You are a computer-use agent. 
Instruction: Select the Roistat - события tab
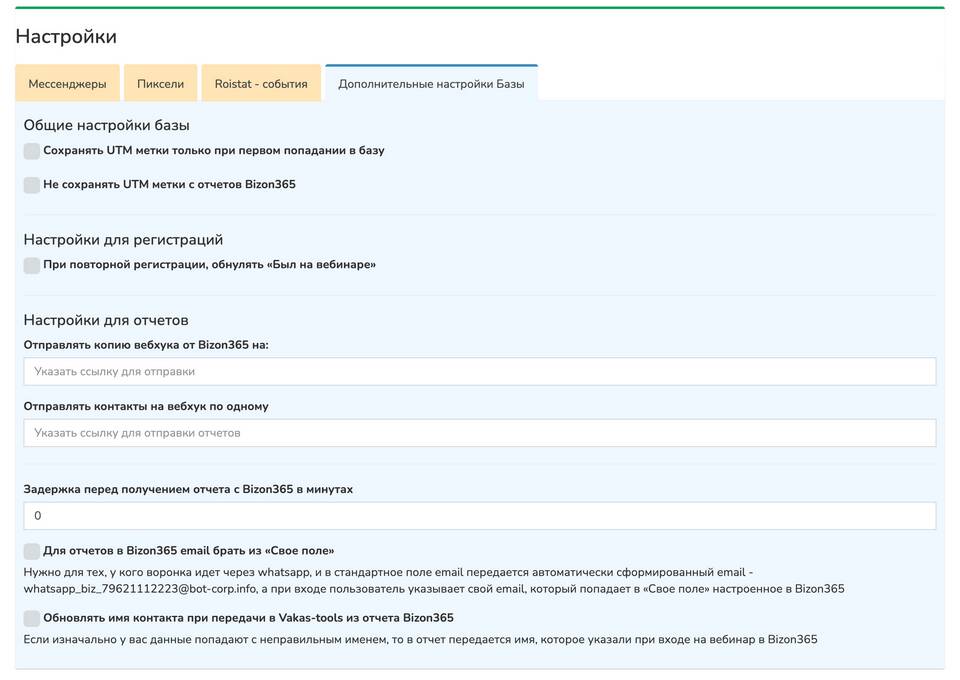261,84
